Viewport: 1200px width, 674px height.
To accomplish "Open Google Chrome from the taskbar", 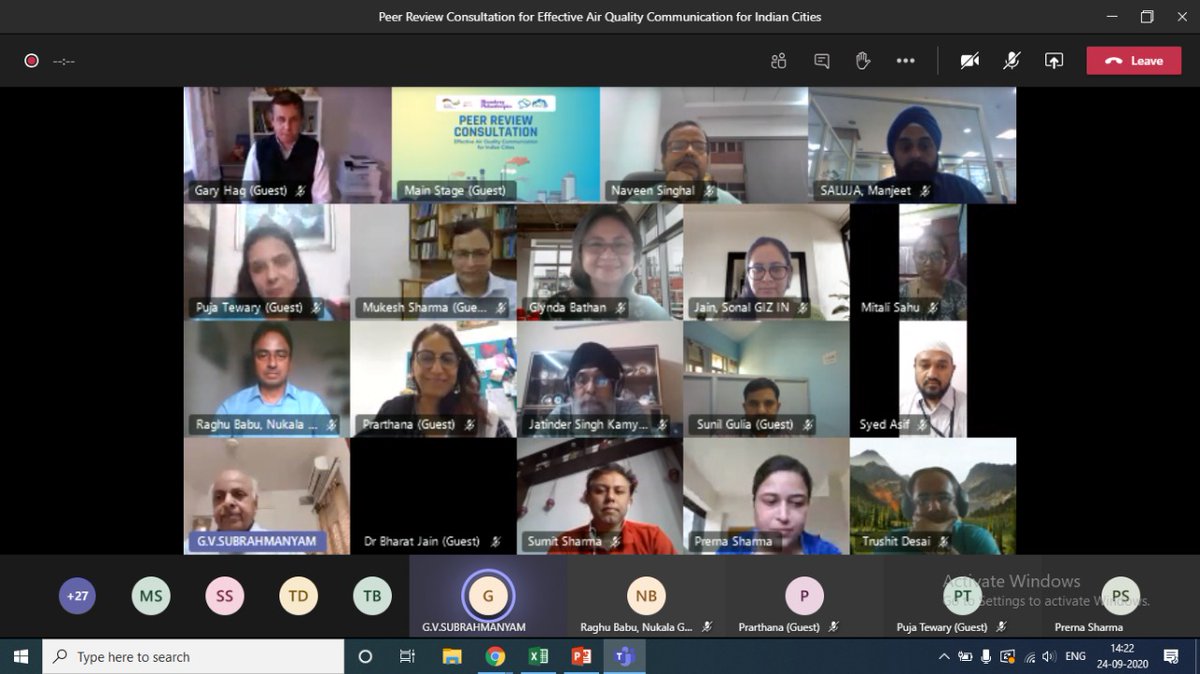I will click(495, 657).
